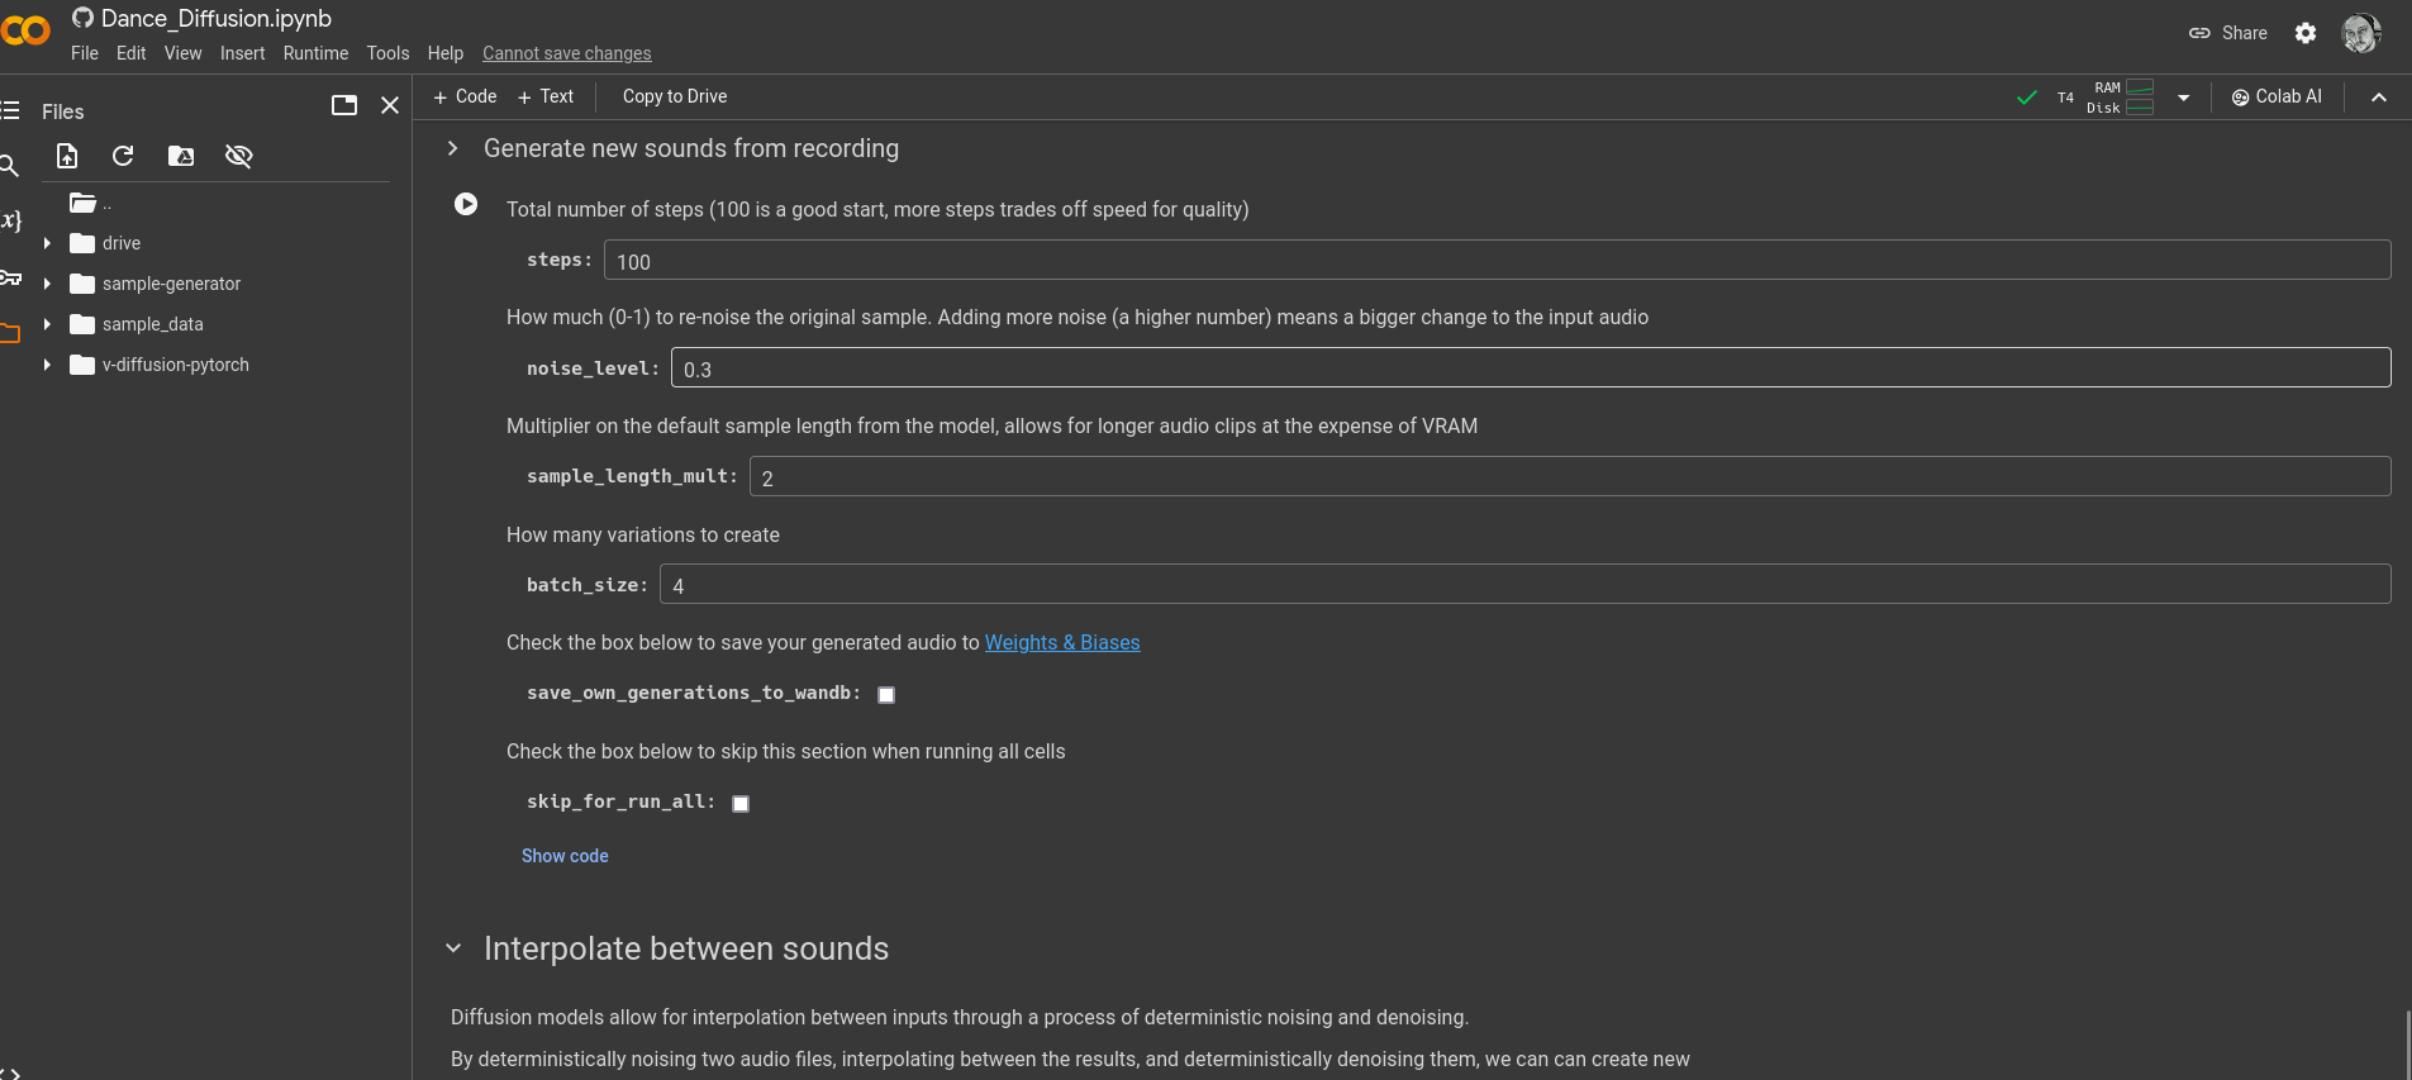Toggle skip_for_run_all checkbox

(740, 802)
